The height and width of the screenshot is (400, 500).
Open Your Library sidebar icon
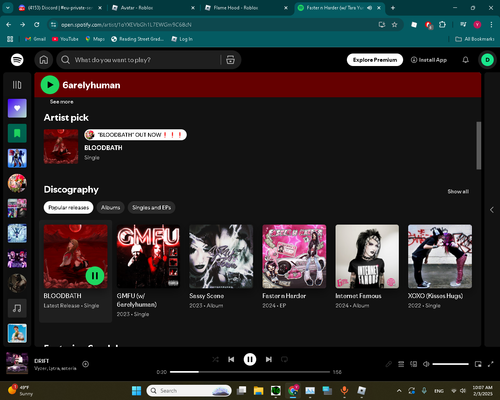click(17, 85)
